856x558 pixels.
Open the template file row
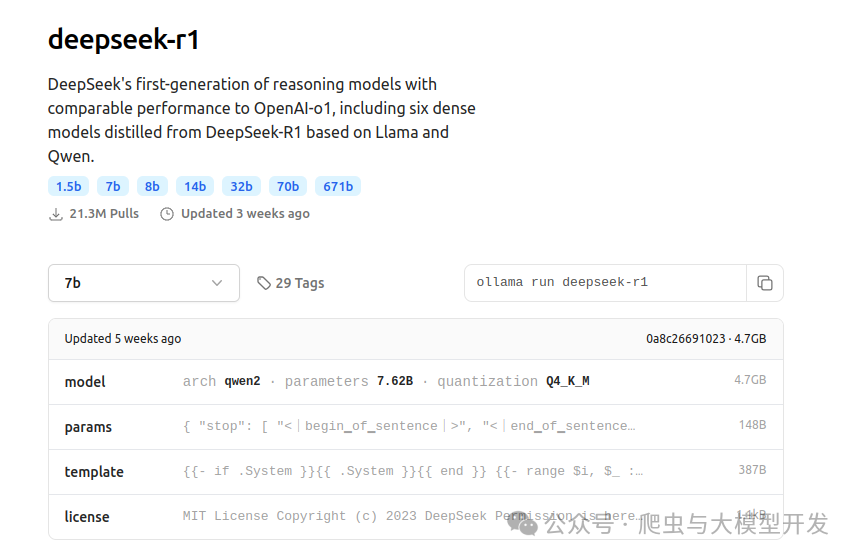tap(416, 472)
